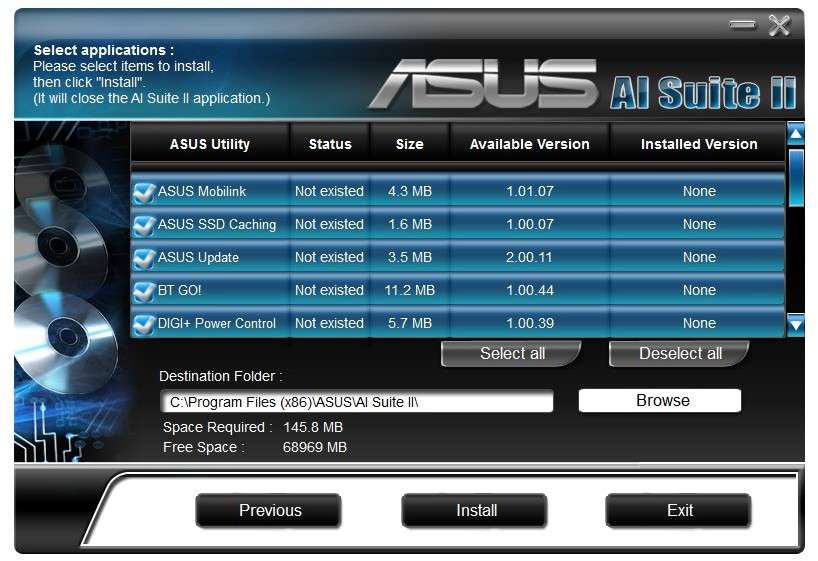The image size is (818, 561).
Task: Click the Available Version column header
Action: click(x=530, y=144)
